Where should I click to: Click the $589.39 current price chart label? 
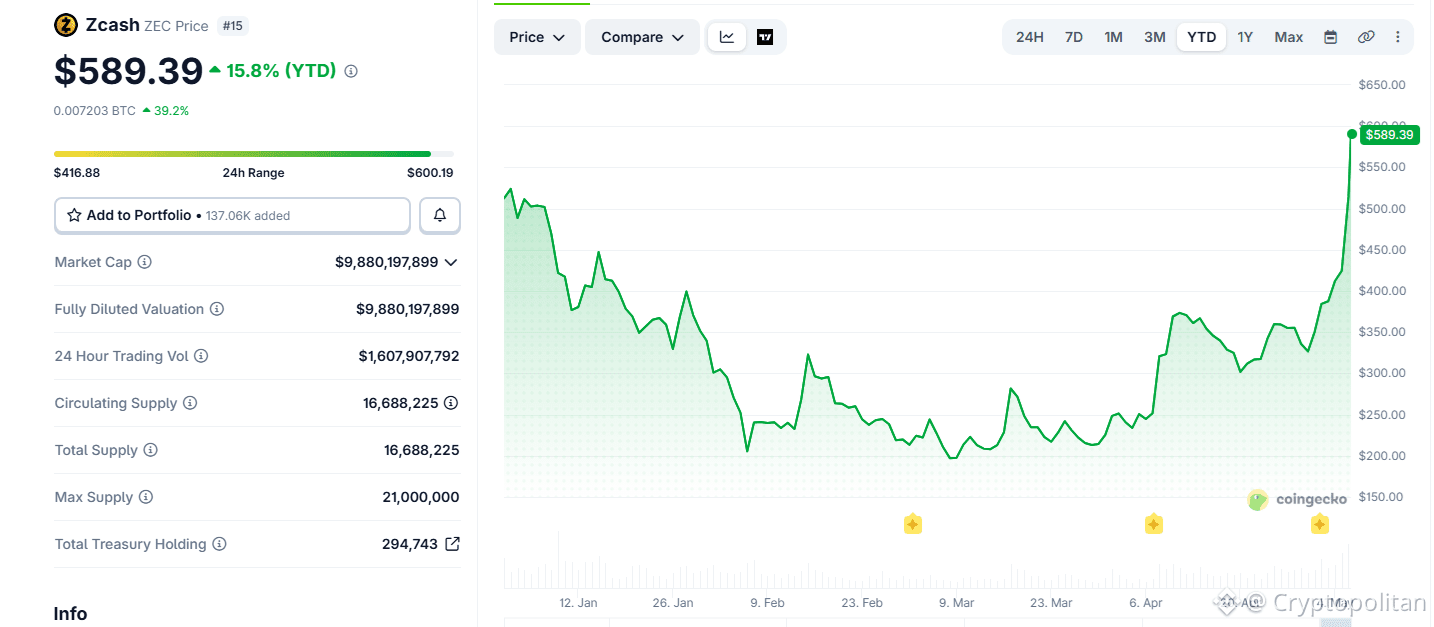click(1389, 134)
